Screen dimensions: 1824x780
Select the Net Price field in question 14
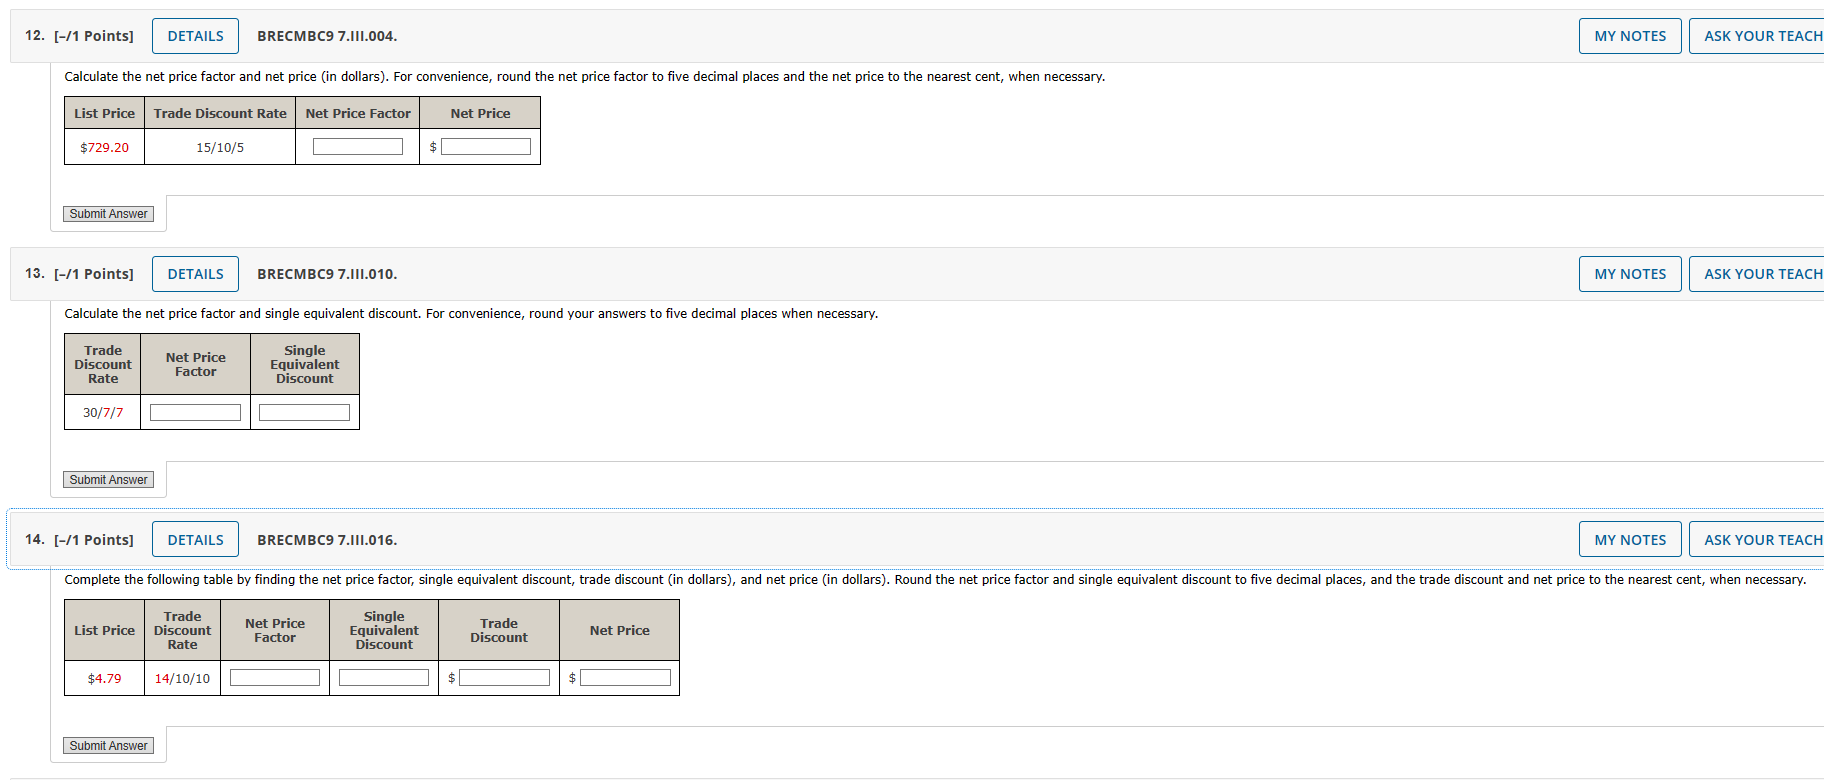click(x=624, y=677)
